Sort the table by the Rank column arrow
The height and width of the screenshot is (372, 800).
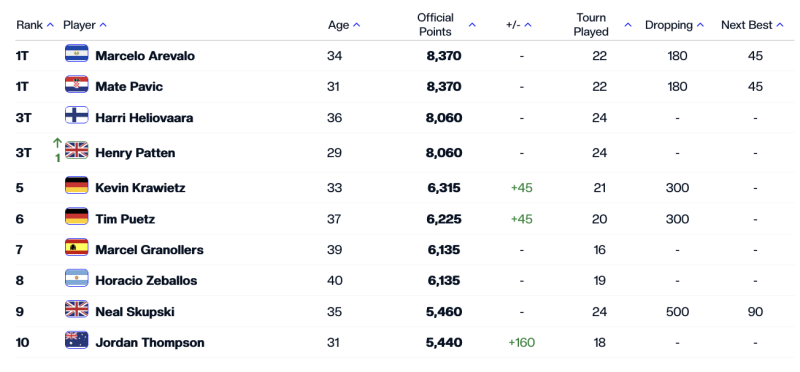(x=50, y=25)
